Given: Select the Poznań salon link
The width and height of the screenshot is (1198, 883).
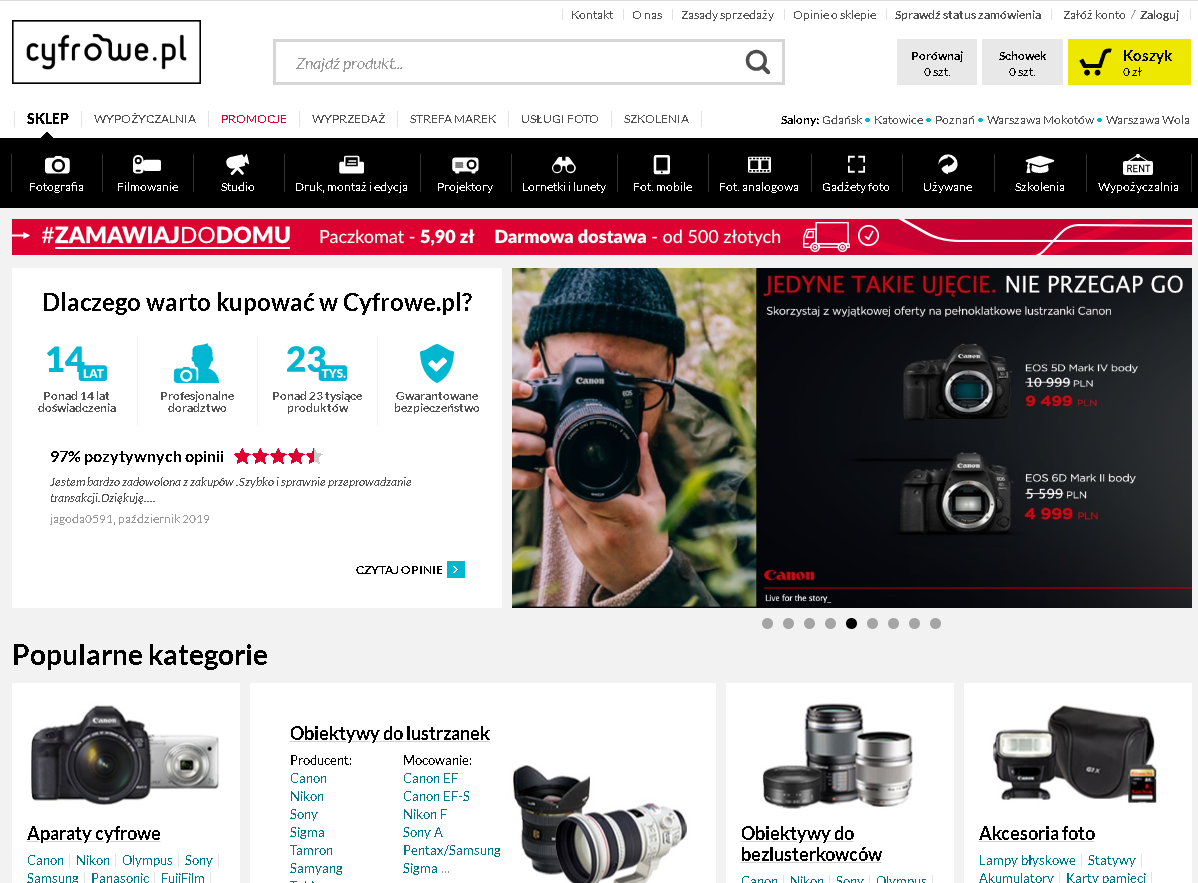Looking at the screenshot, I should pos(955,120).
